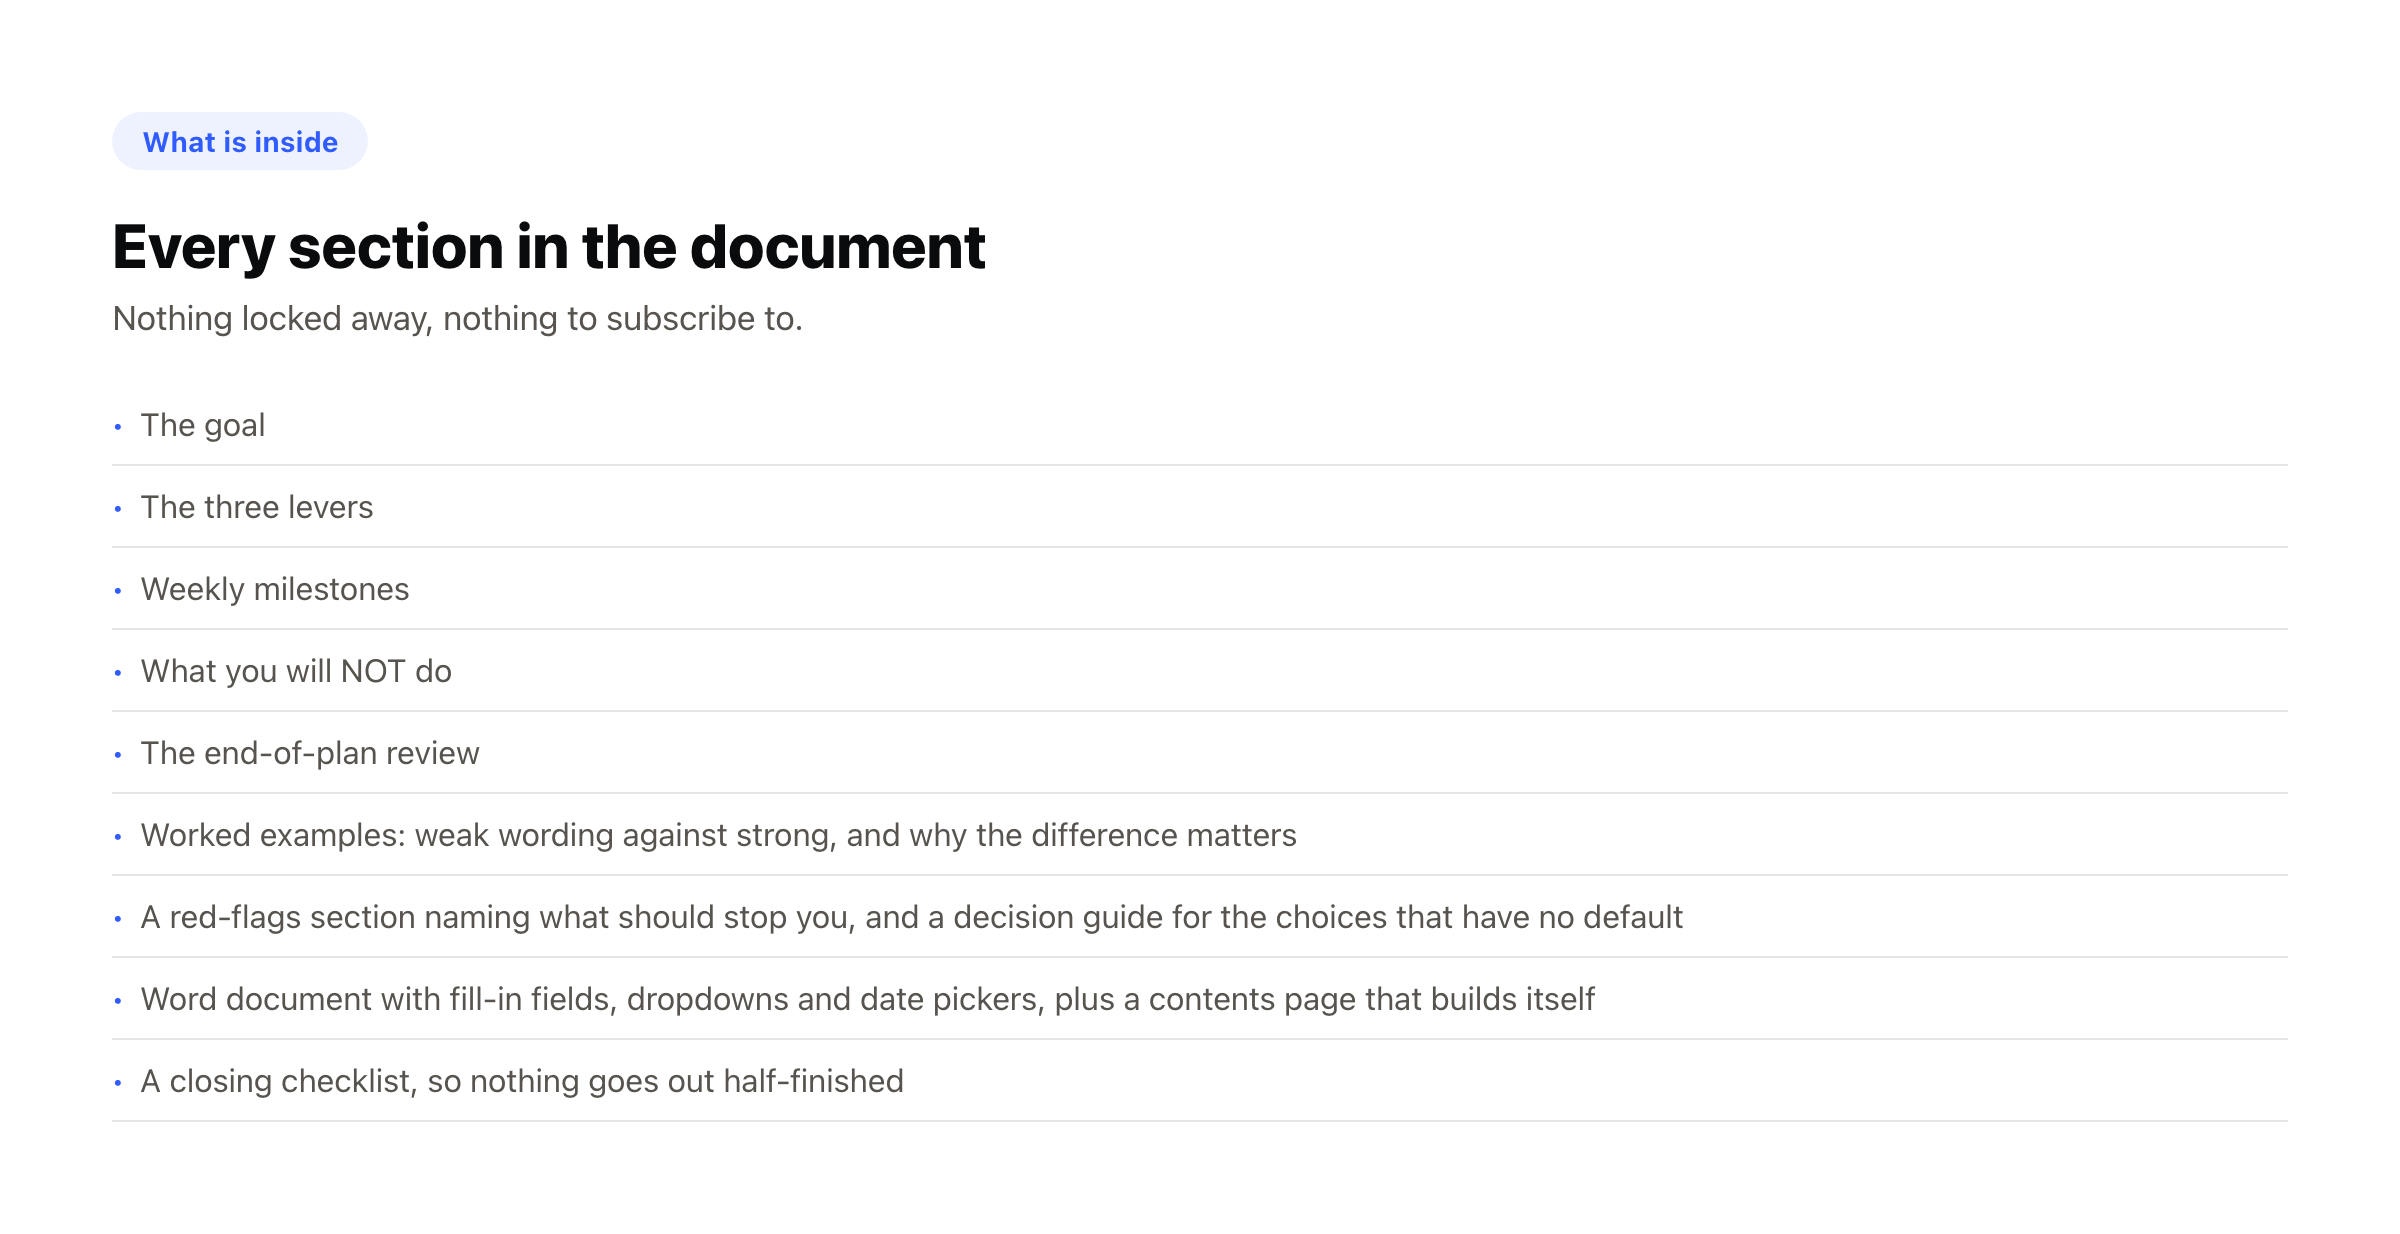Viewport: 2400px width, 1234px height.
Task: Select 'The goal' list item
Action: 1200,425
